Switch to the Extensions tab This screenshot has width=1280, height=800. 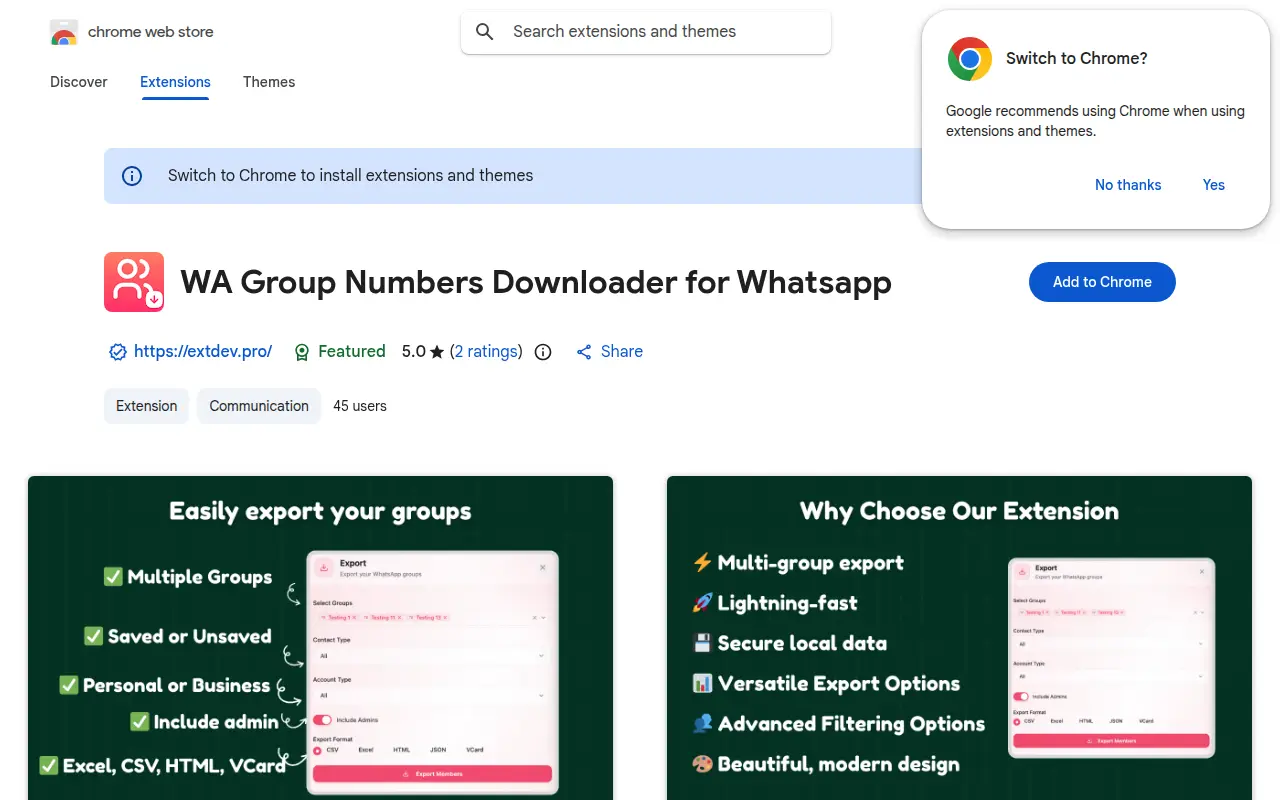point(175,82)
